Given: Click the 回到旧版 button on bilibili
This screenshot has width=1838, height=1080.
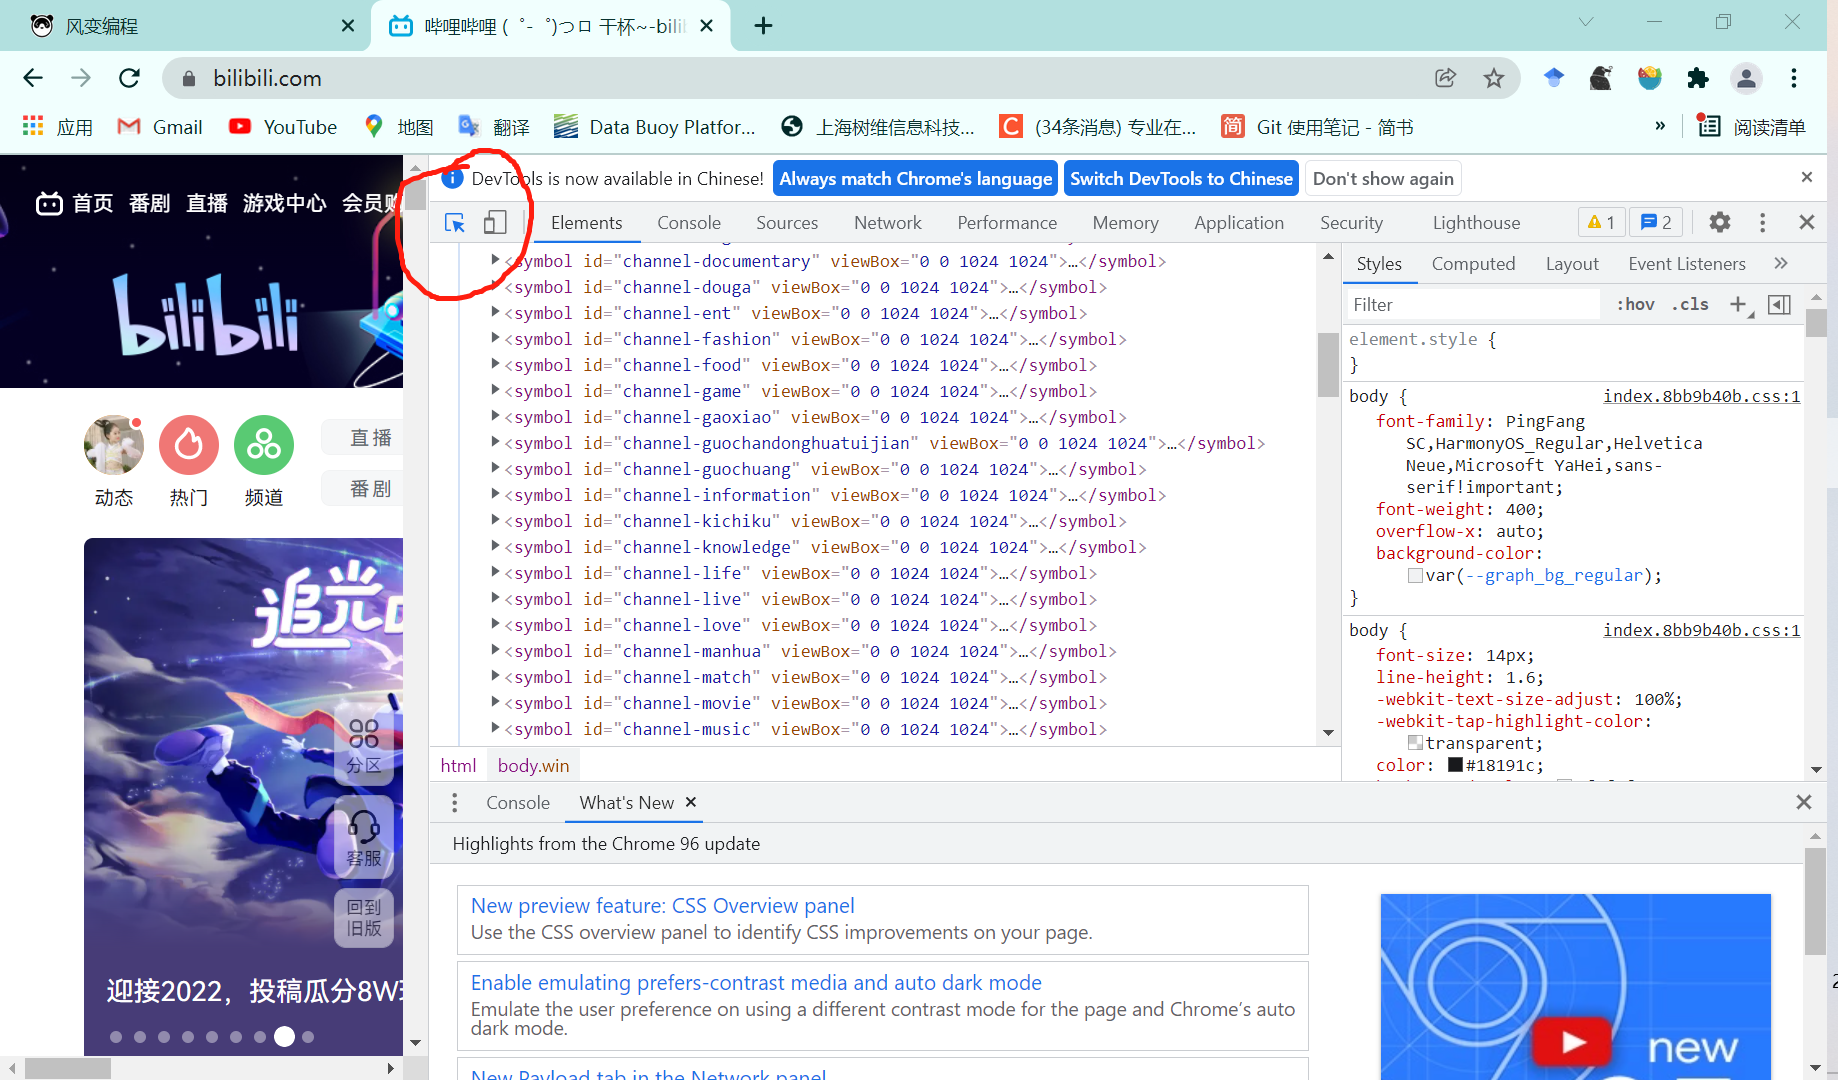Looking at the screenshot, I should pos(364,917).
